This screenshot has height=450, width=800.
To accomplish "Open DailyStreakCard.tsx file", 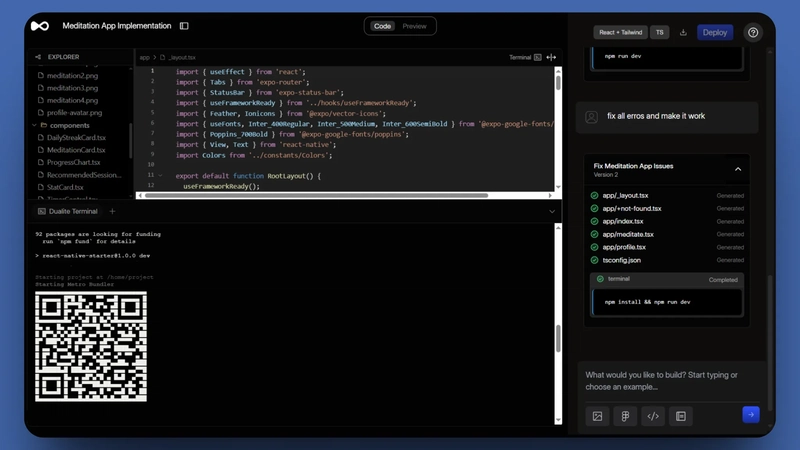I will click(76, 138).
